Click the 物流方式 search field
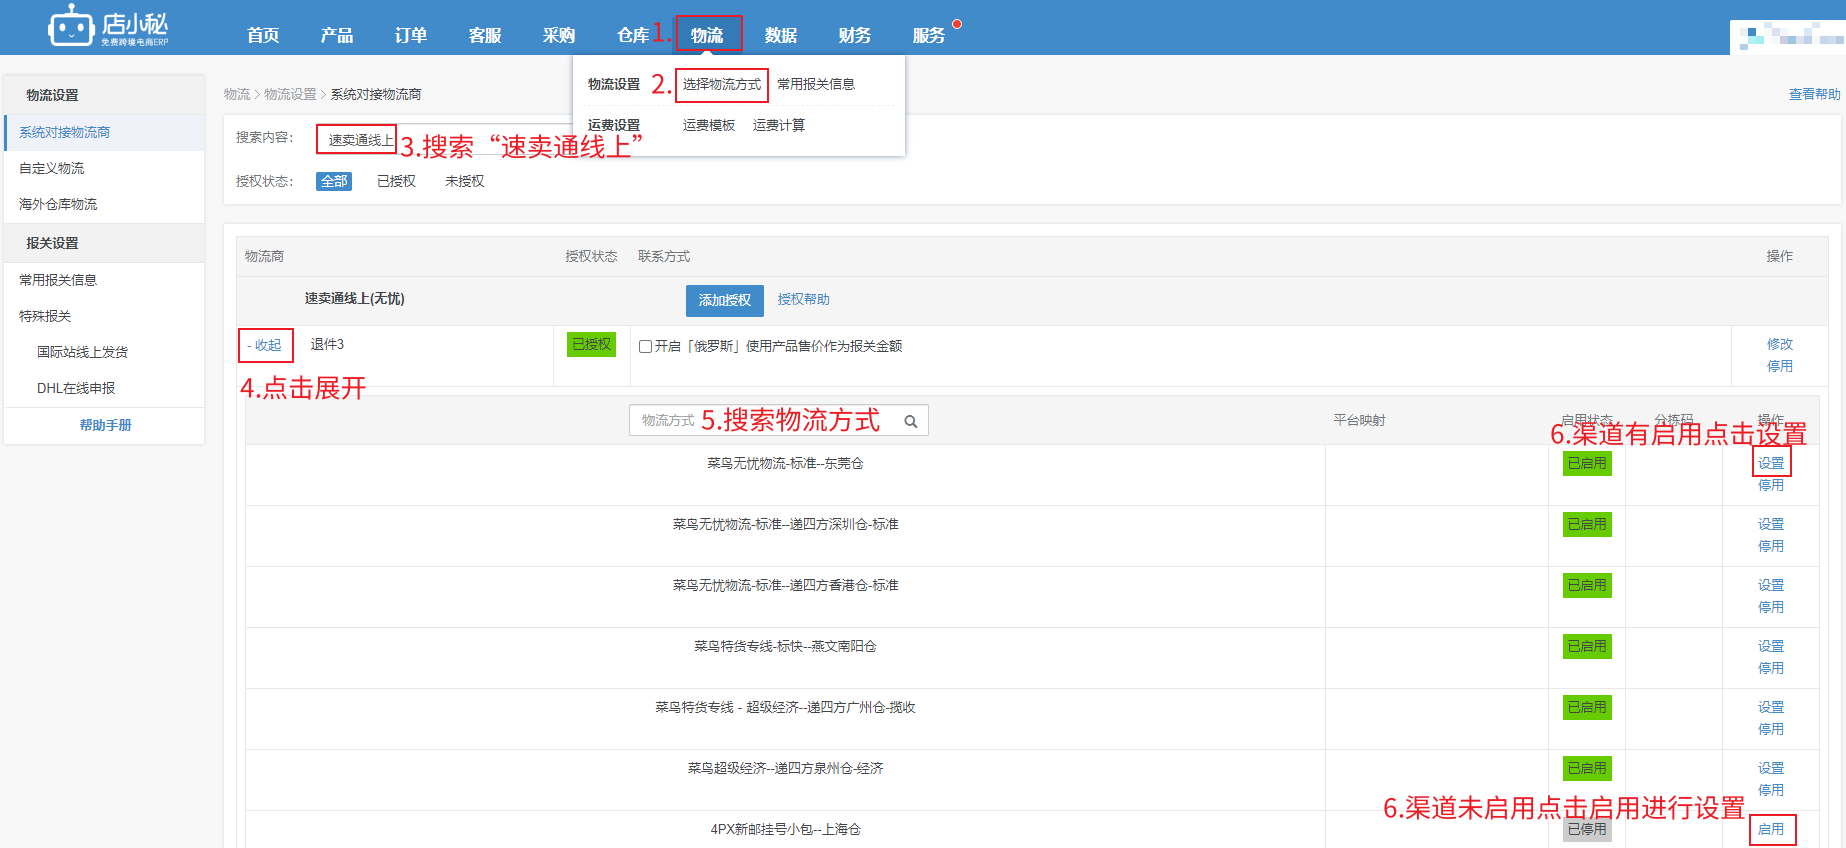Image resolution: width=1846 pixels, height=848 pixels. tap(779, 420)
